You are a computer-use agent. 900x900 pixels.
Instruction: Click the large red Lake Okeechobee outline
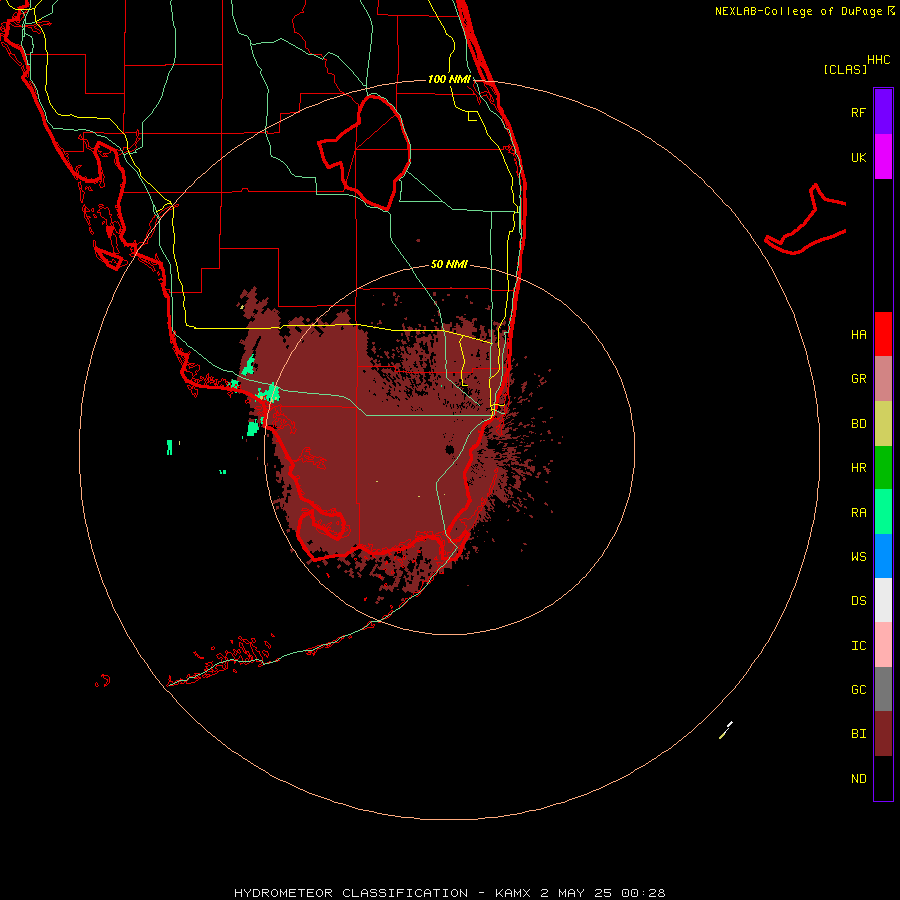pyautogui.click(x=364, y=153)
